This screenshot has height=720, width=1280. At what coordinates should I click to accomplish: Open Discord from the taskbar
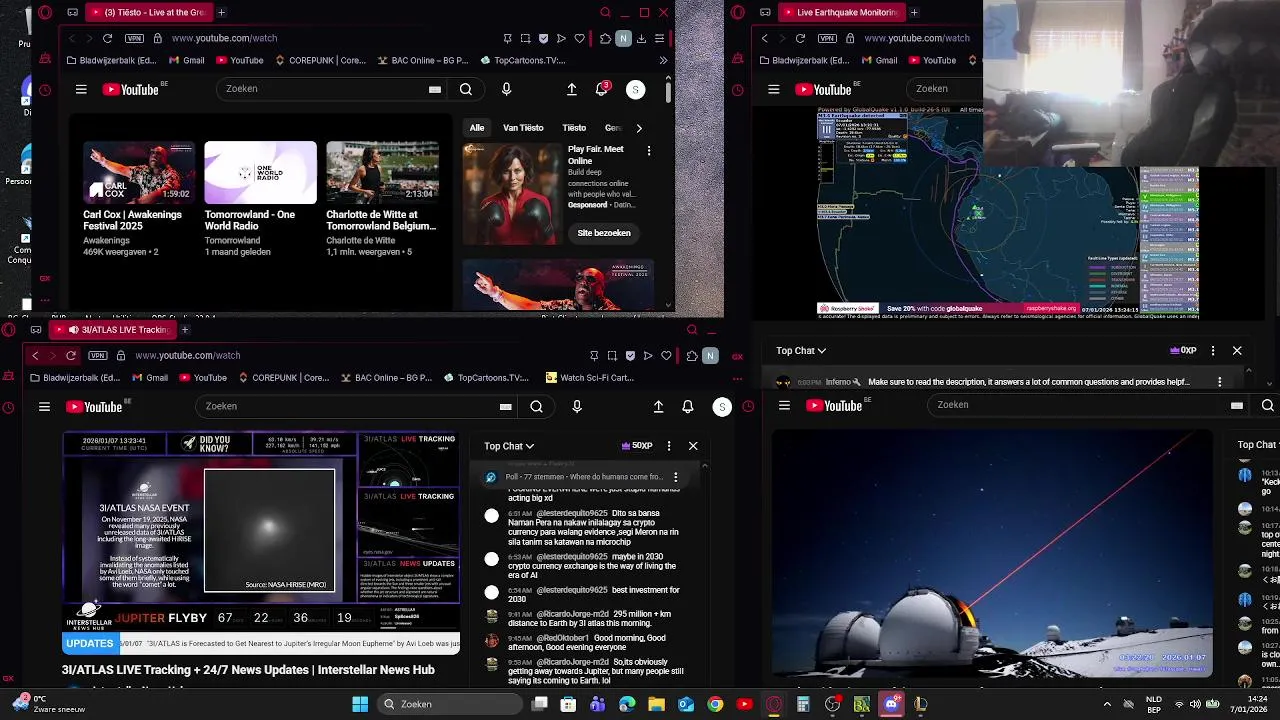pyautogui.click(x=892, y=704)
